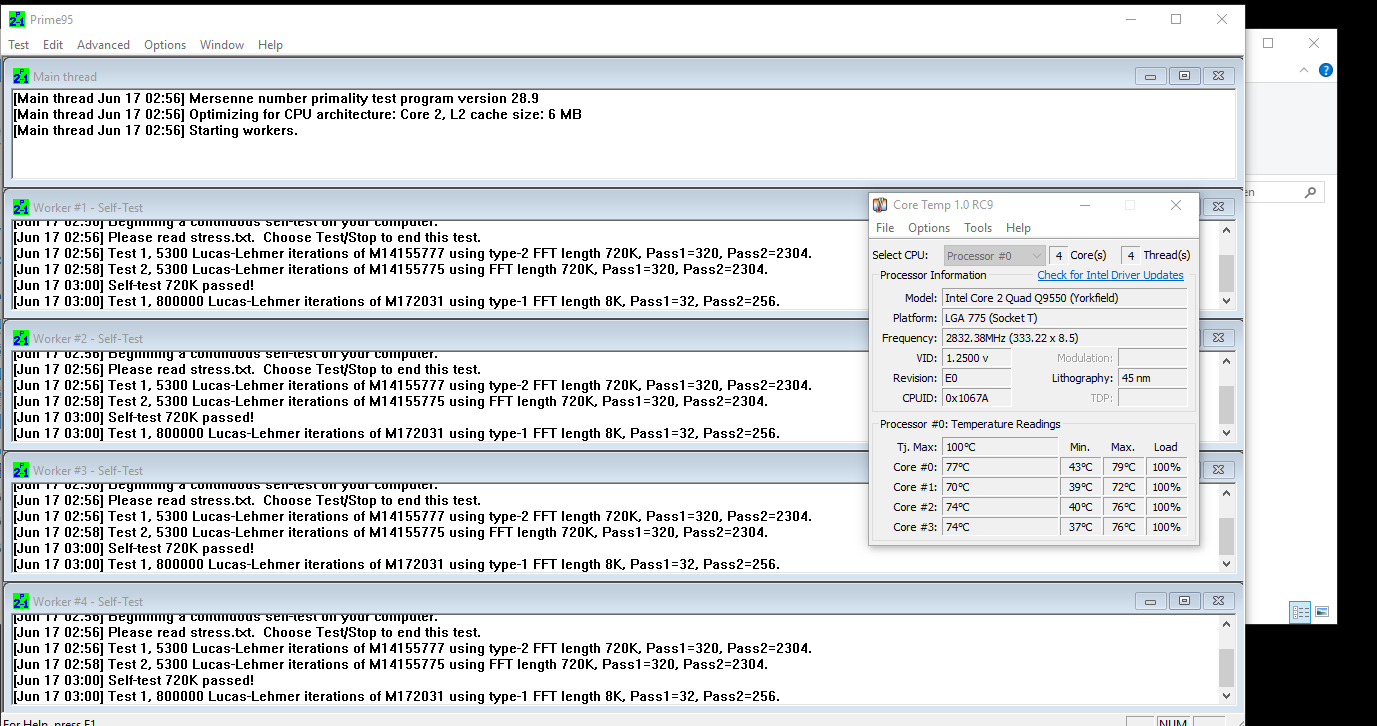Close the Worker #1 child window
The height and width of the screenshot is (726, 1377).
1218,207
